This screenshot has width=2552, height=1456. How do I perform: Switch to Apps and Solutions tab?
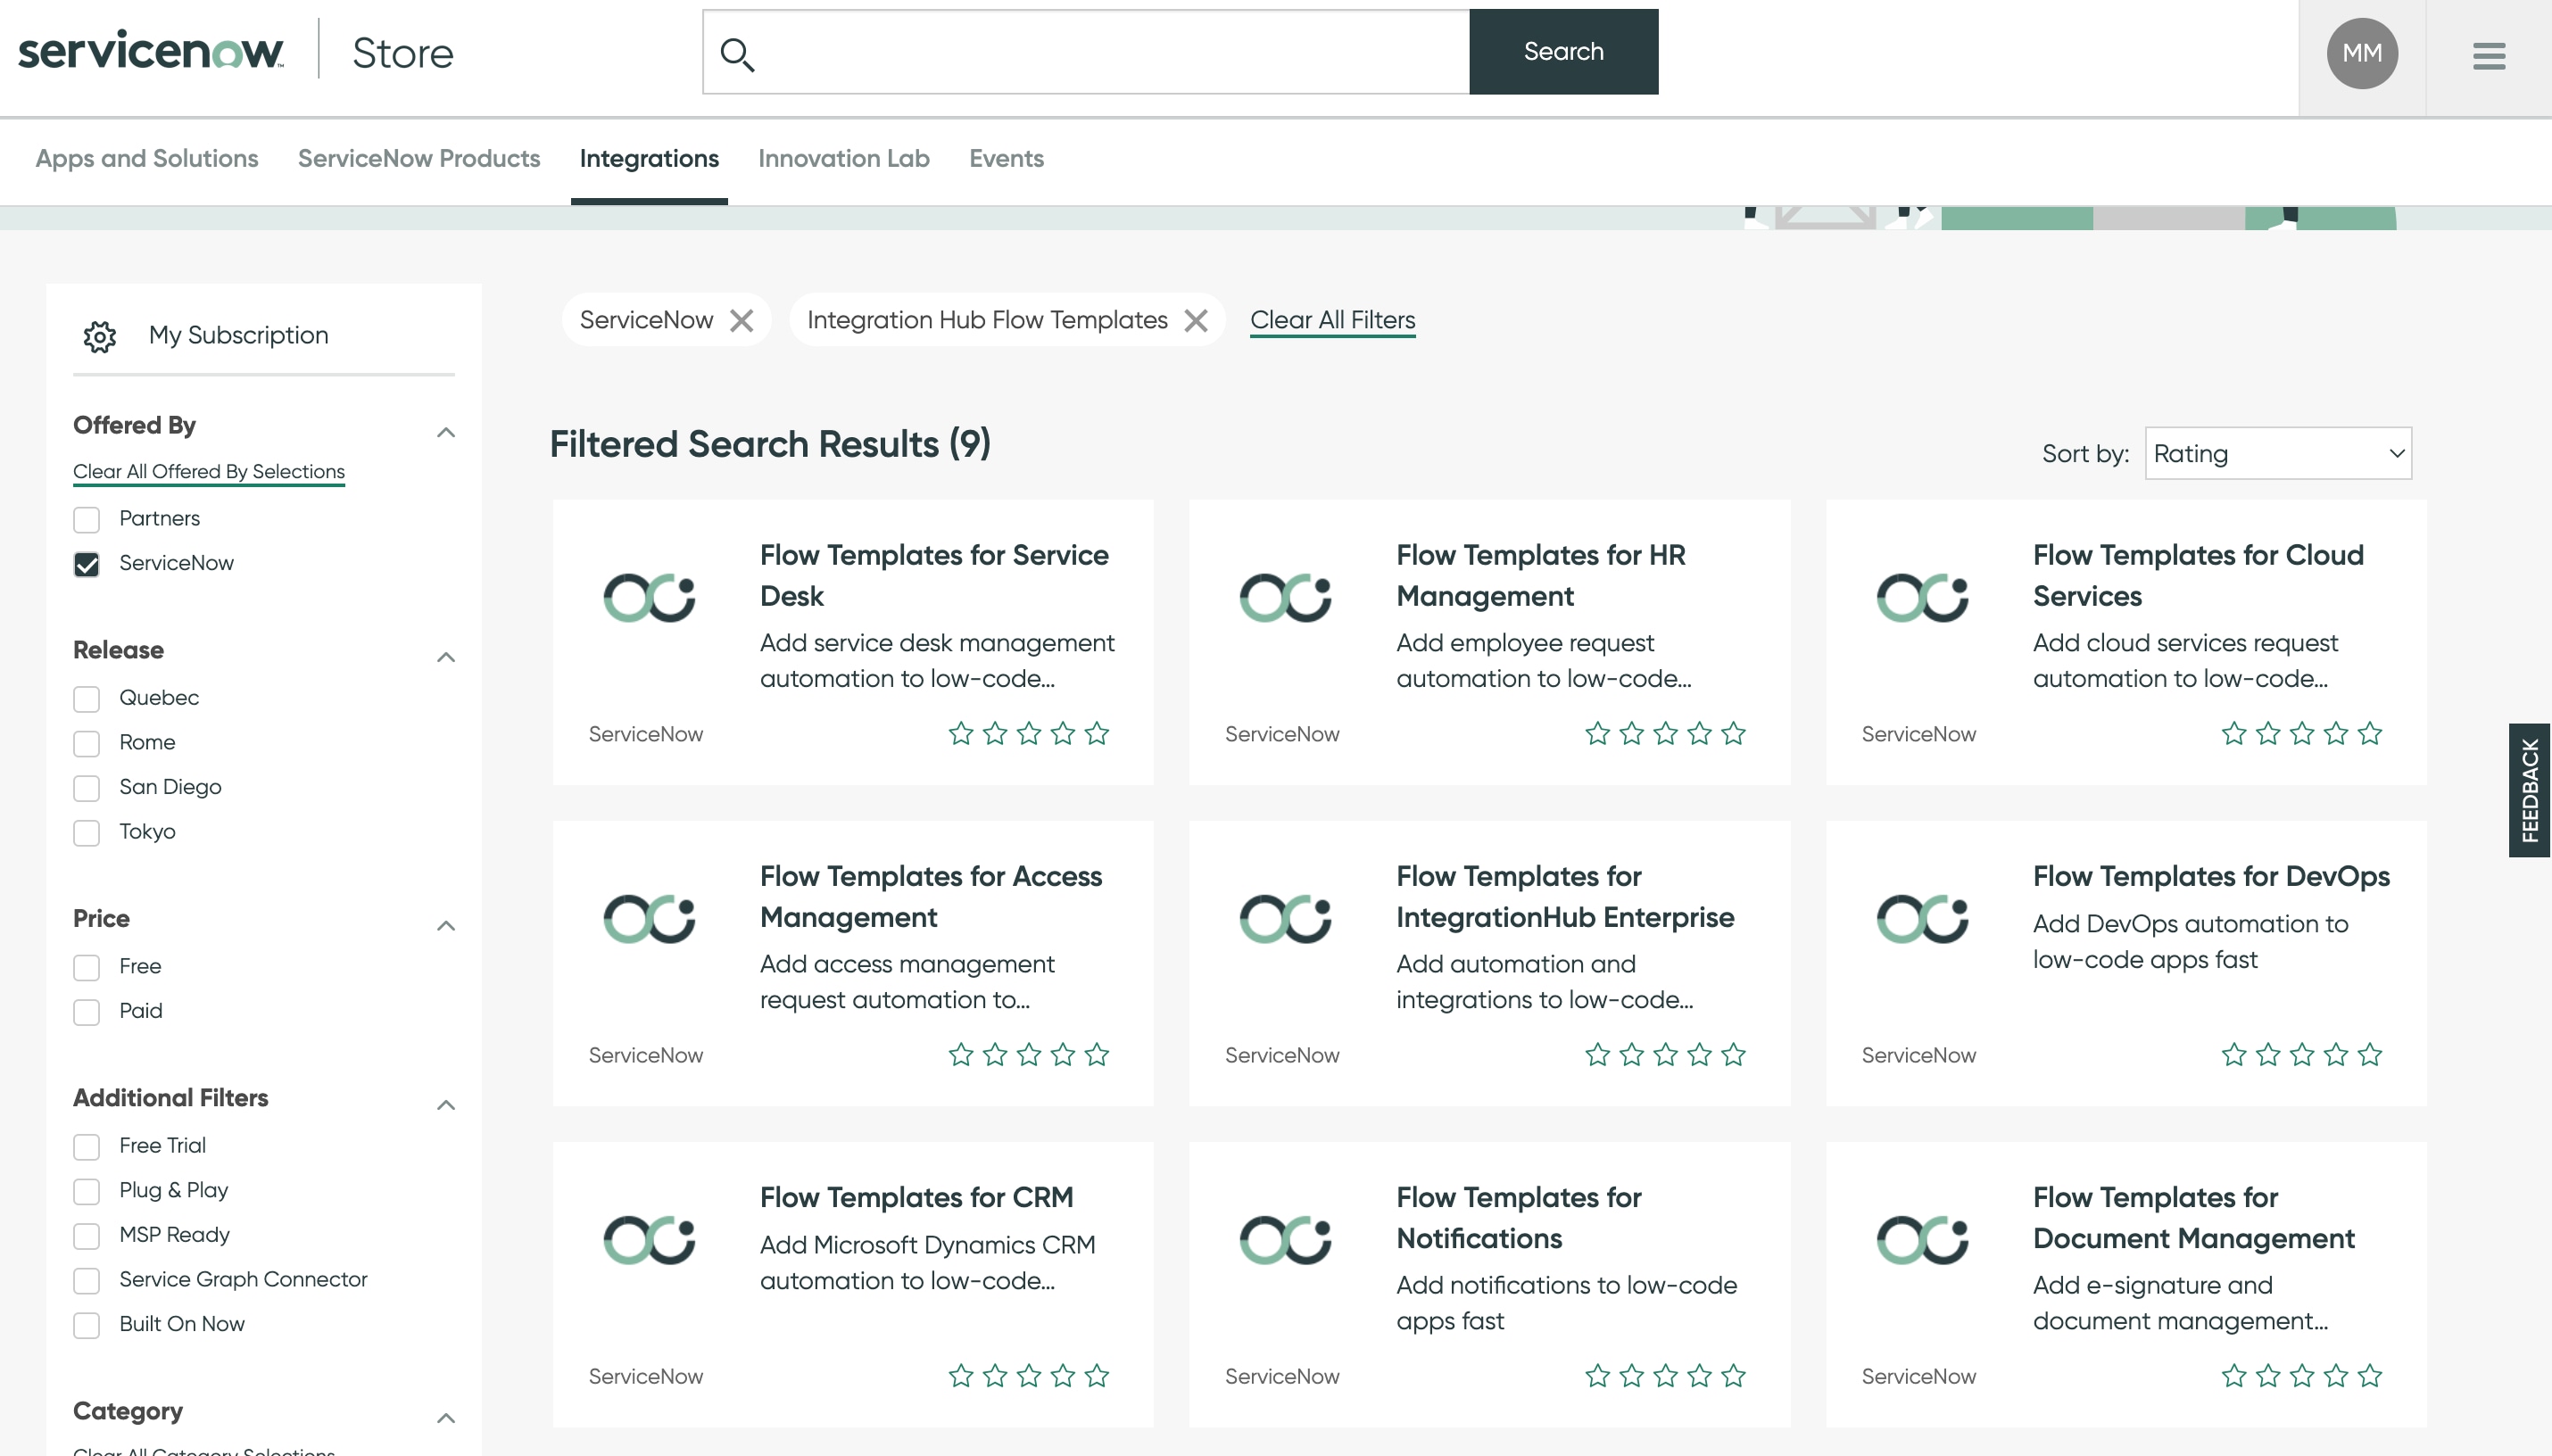pos(147,159)
